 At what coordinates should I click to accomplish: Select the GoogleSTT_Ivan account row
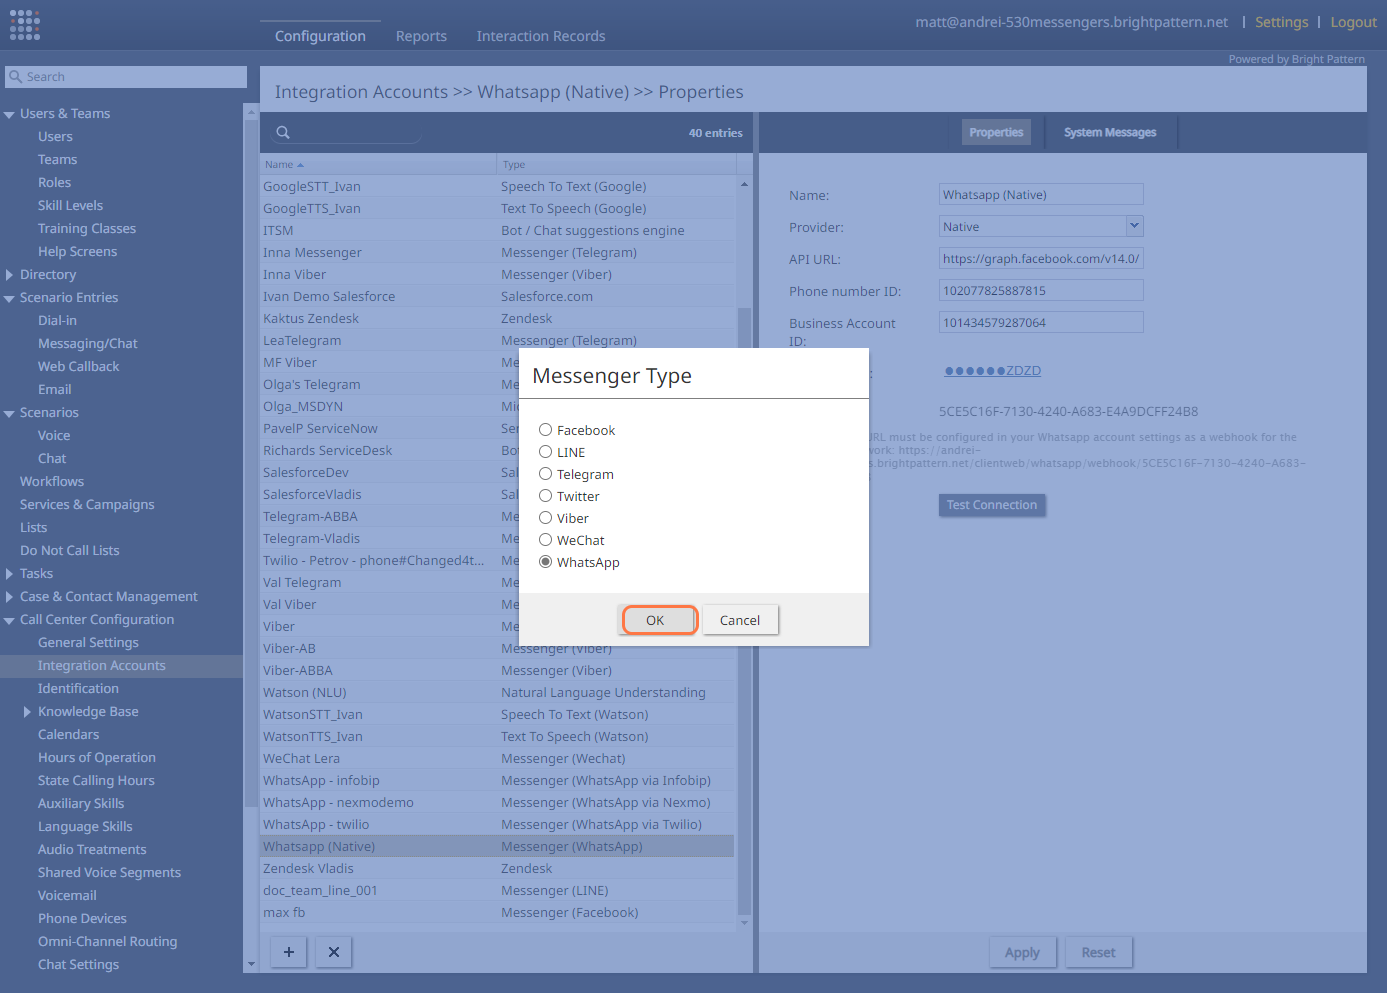(x=497, y=187)
